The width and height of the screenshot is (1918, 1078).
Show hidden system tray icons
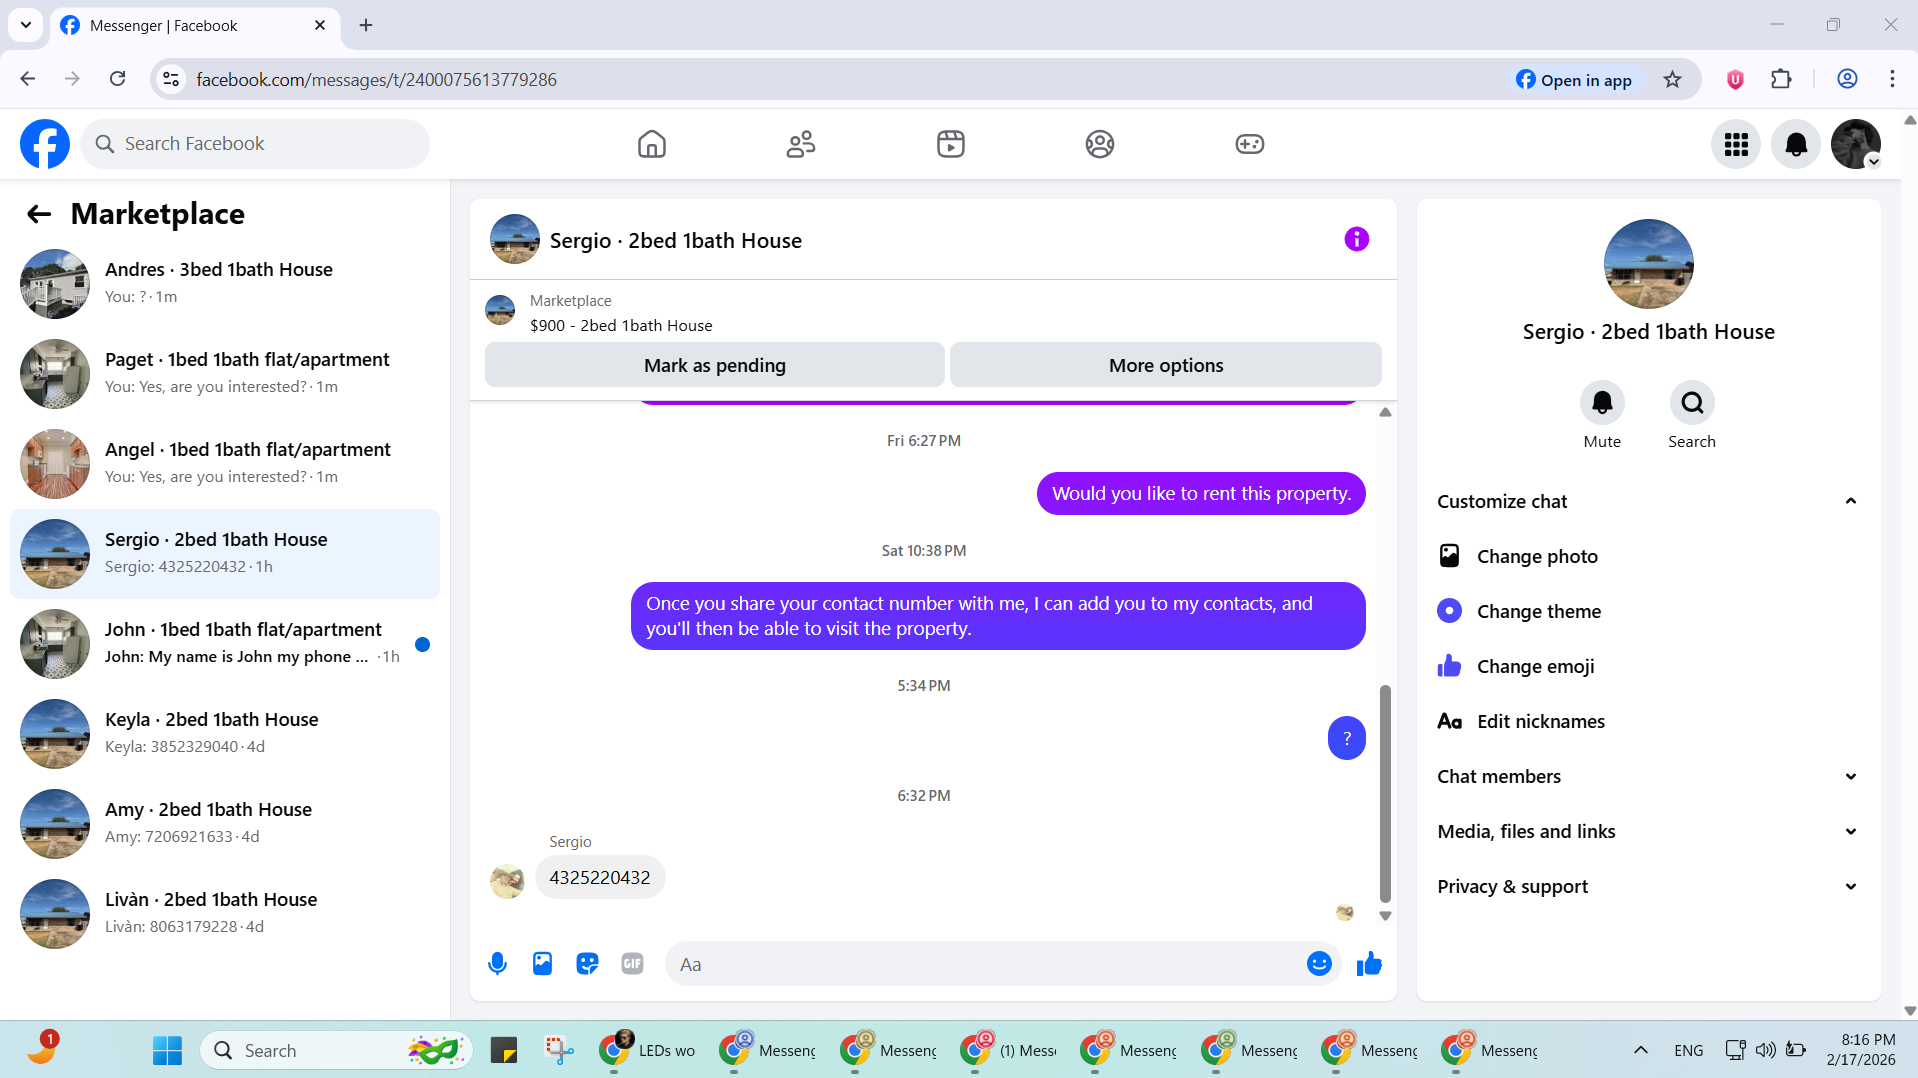(1640, 1050)
